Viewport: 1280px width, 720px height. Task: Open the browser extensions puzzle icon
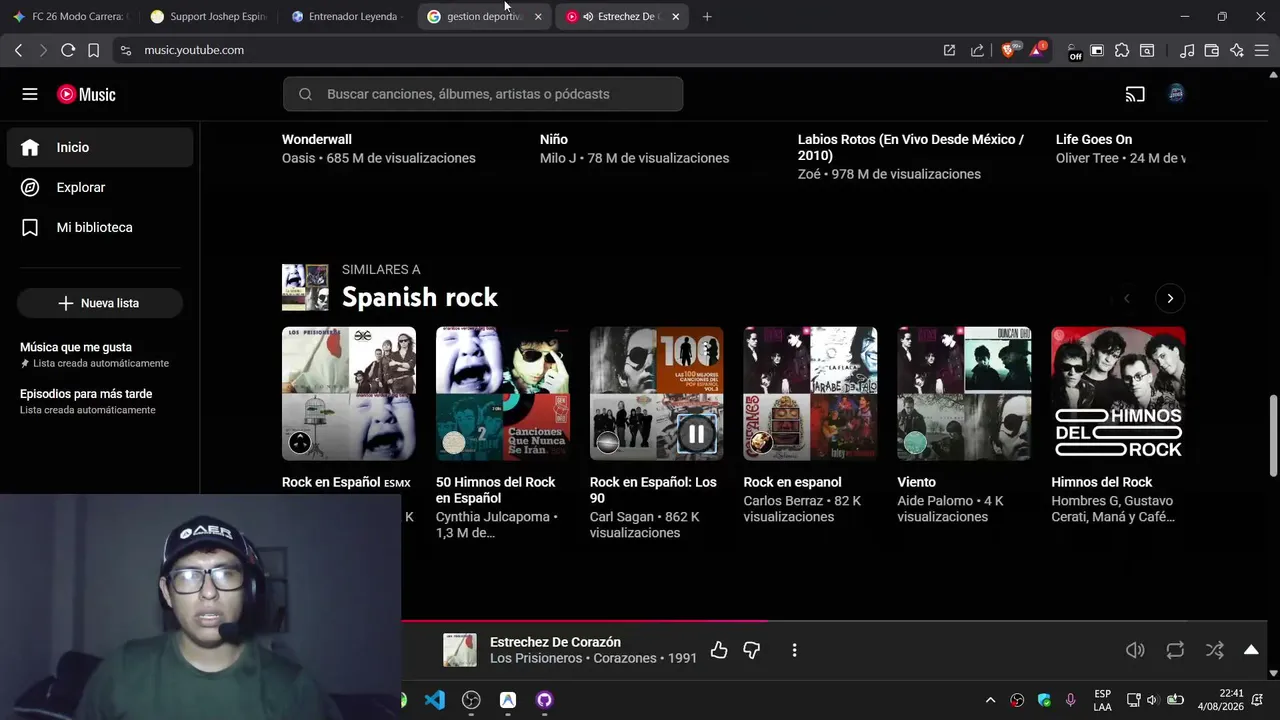pyautogui.click(x=1122, y=50)
